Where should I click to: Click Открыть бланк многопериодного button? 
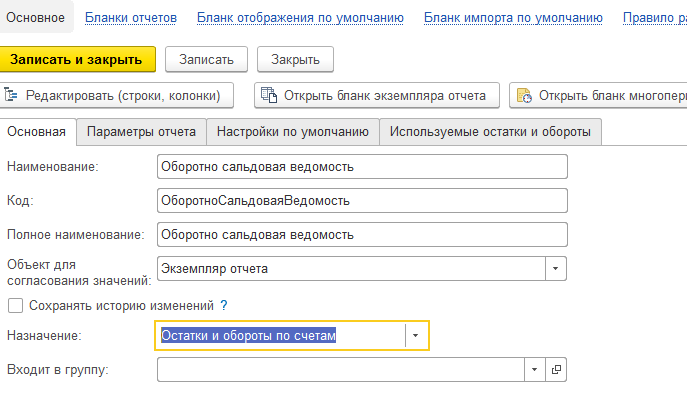598,95
